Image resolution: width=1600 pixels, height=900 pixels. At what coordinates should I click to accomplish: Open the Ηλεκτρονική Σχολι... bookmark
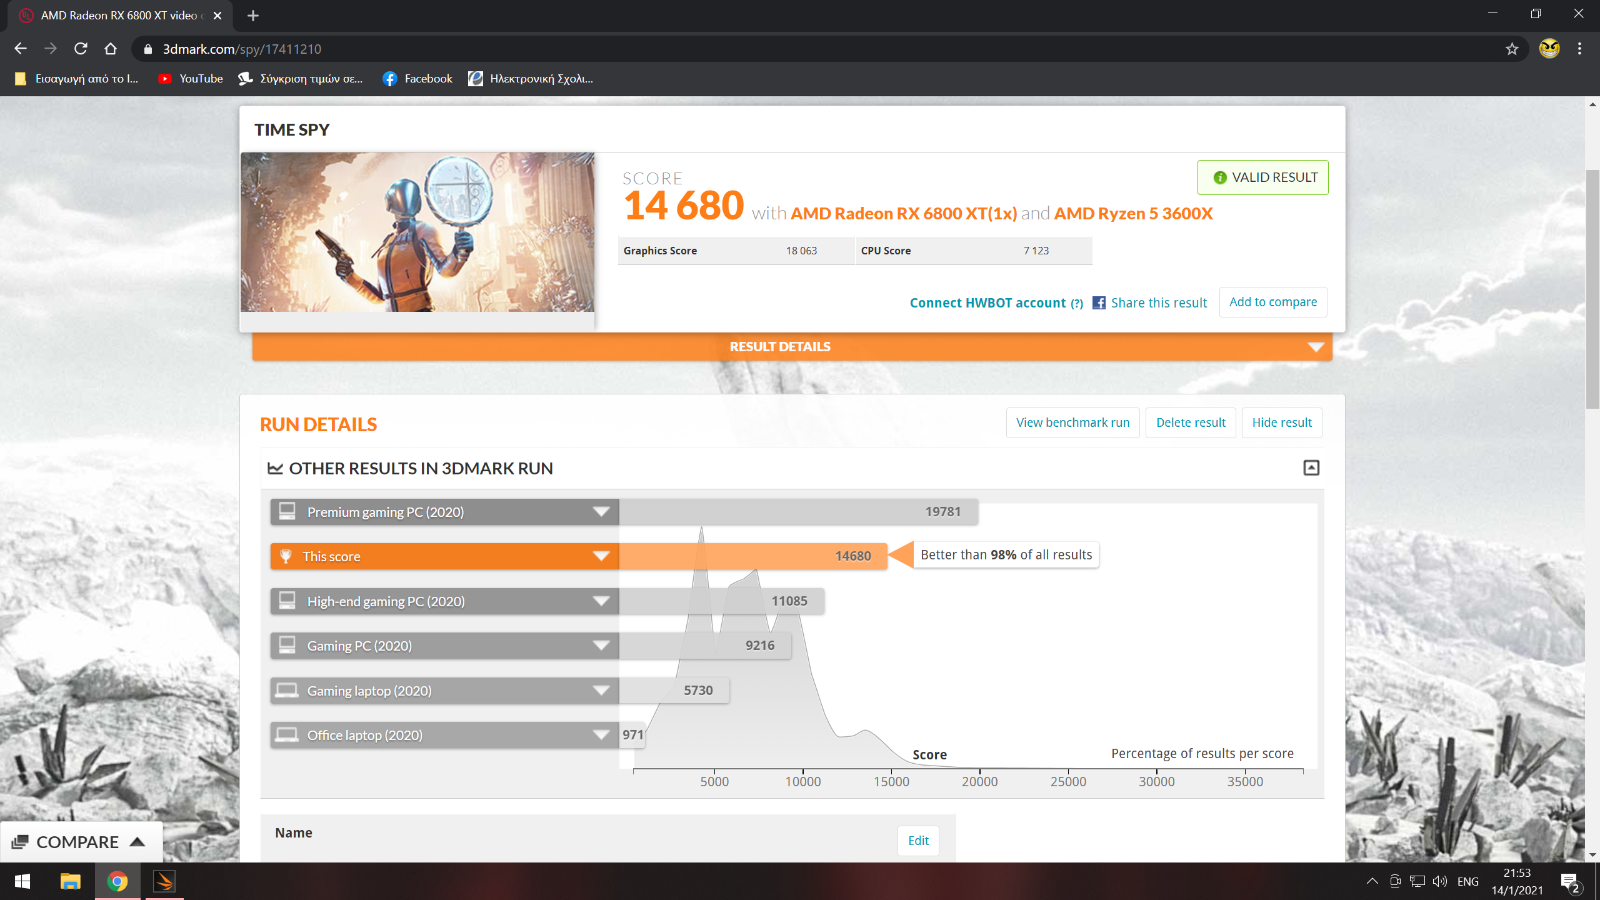(531, 78)
